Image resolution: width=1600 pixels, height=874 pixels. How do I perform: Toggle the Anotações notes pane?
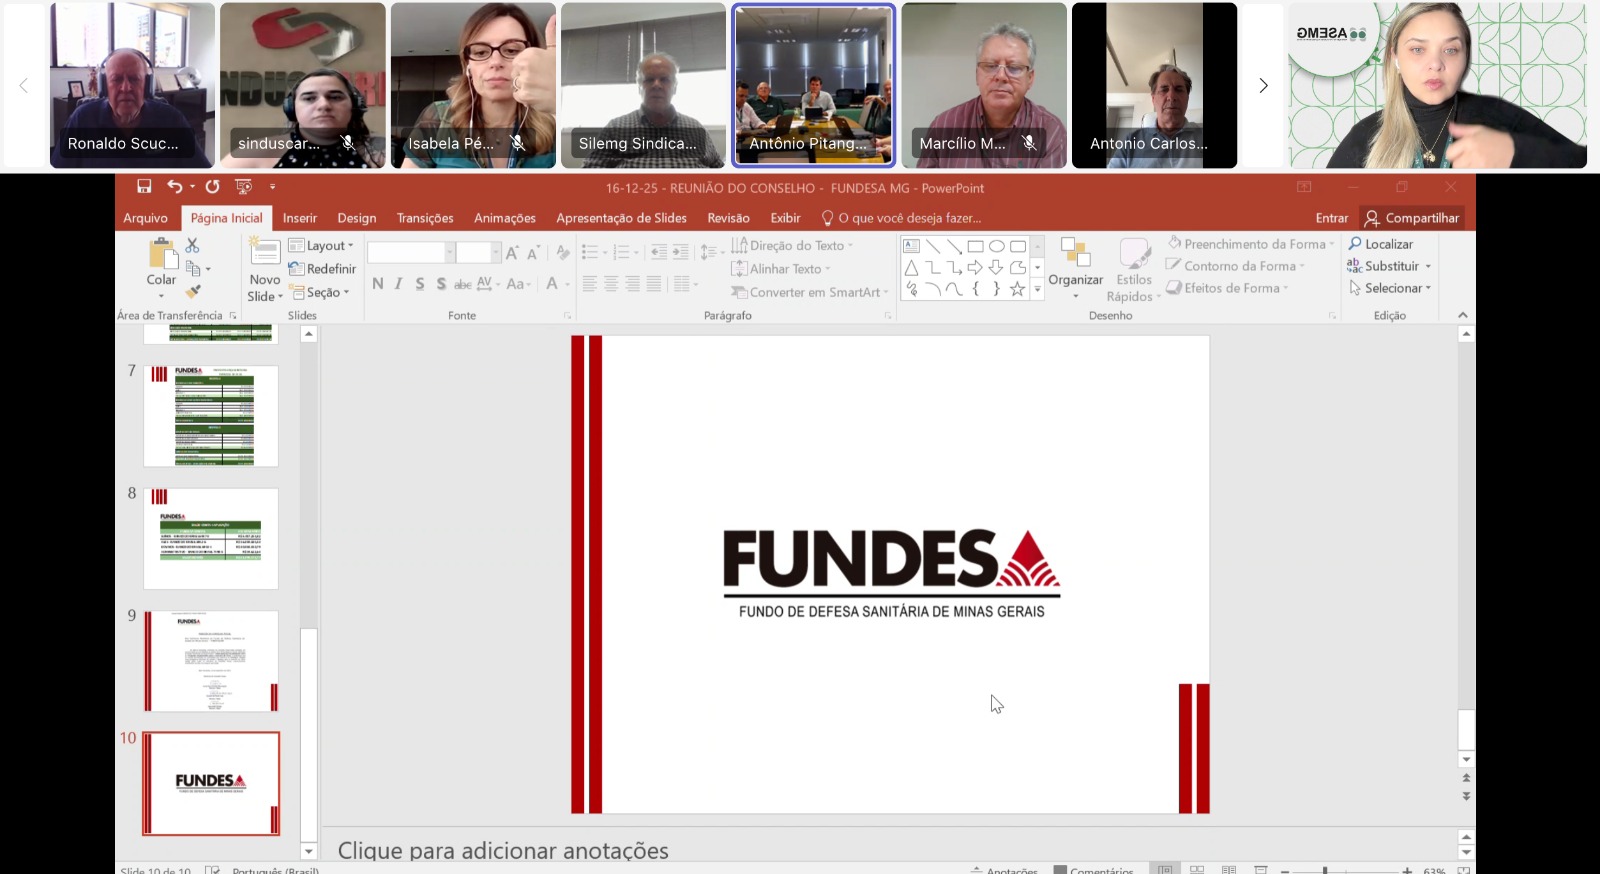click(1004, 870)
